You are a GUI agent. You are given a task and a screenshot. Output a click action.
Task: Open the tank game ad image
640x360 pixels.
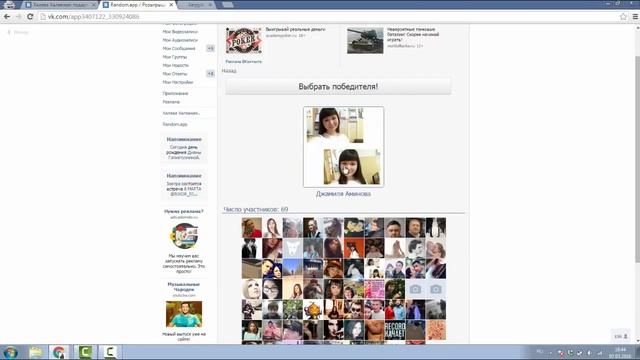coord(365,40)
